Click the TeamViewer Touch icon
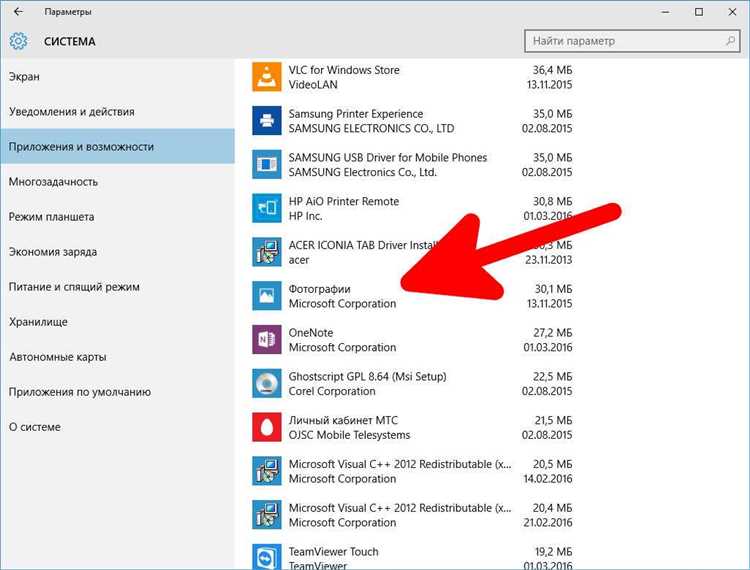 [266, 557]
